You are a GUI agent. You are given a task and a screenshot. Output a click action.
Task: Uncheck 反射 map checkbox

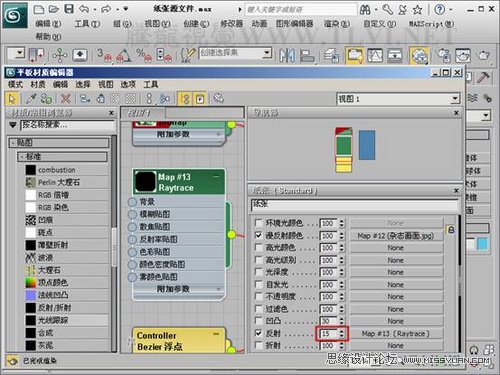[x=258, y=333]
